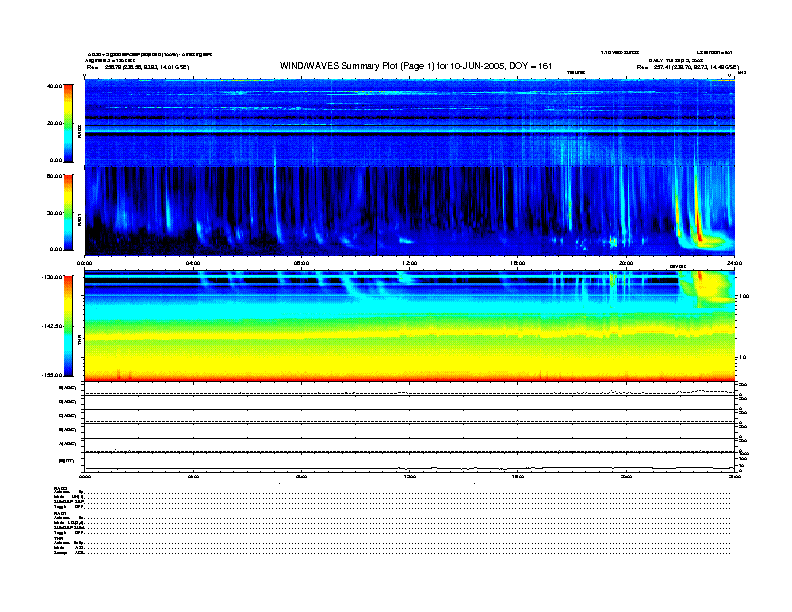Click the RAD2 spectrogram panel
792x612 pixels.
click(x=409, y=122)
